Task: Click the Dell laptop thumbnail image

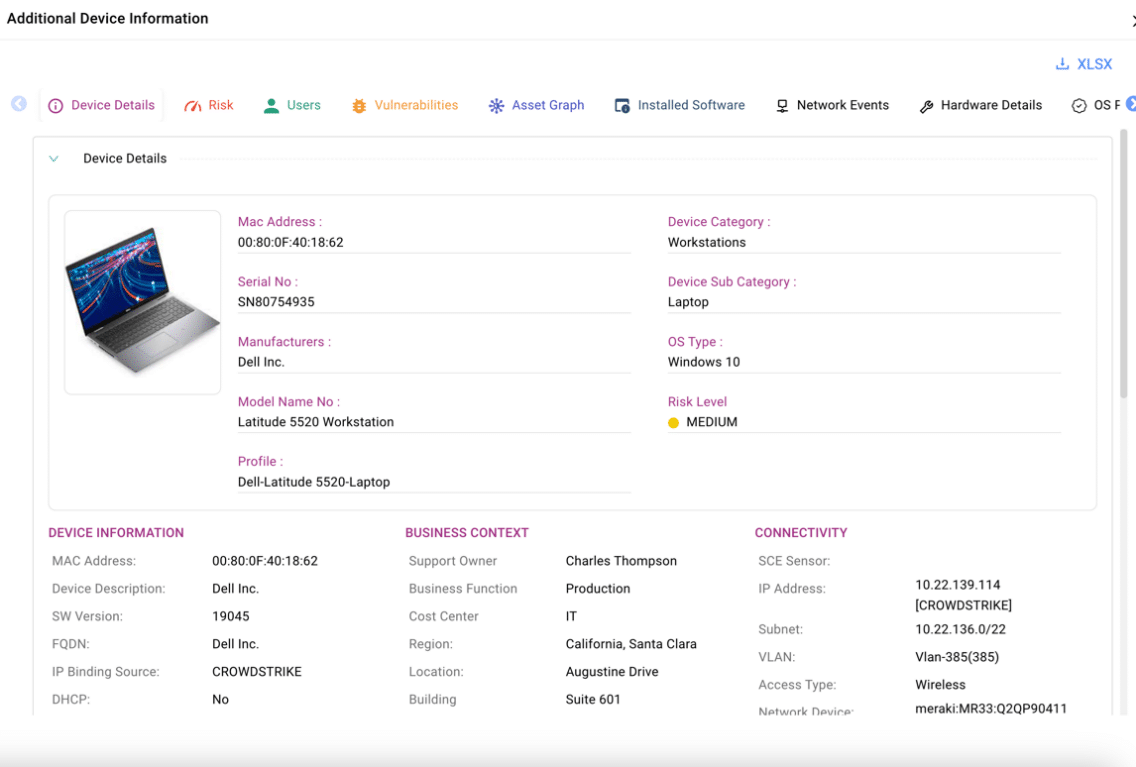Action: point(142,301)
